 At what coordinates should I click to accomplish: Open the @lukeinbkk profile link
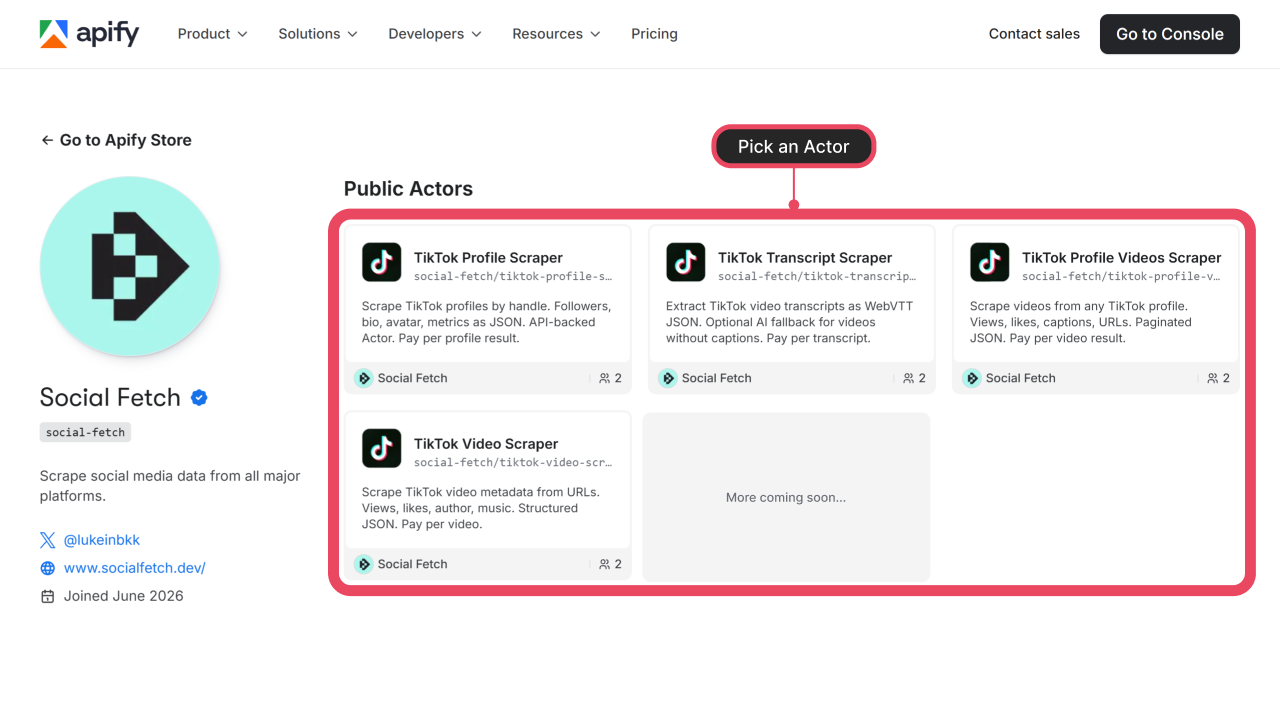pyautogui.click(x=102, y=540)
